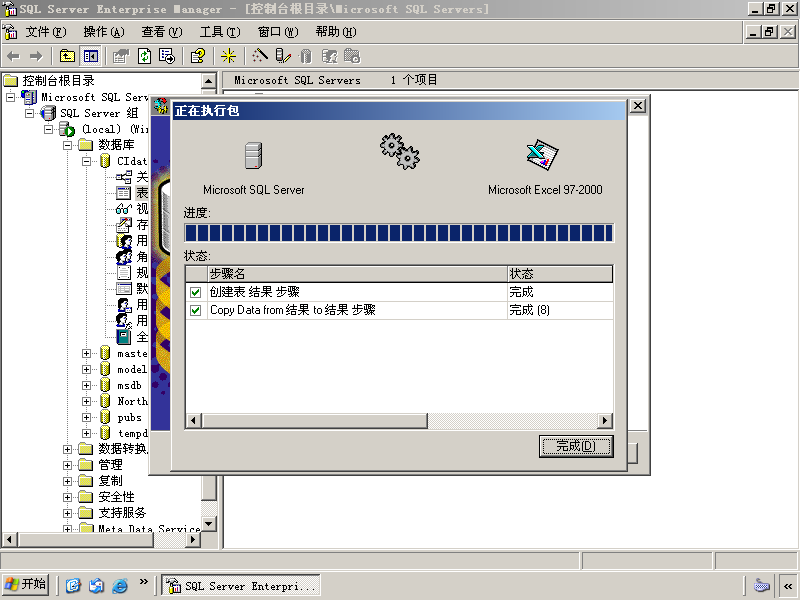Click step list scroll right arrow
The height and width of the screenshot is (600, 800).
(x=605, y=421)
